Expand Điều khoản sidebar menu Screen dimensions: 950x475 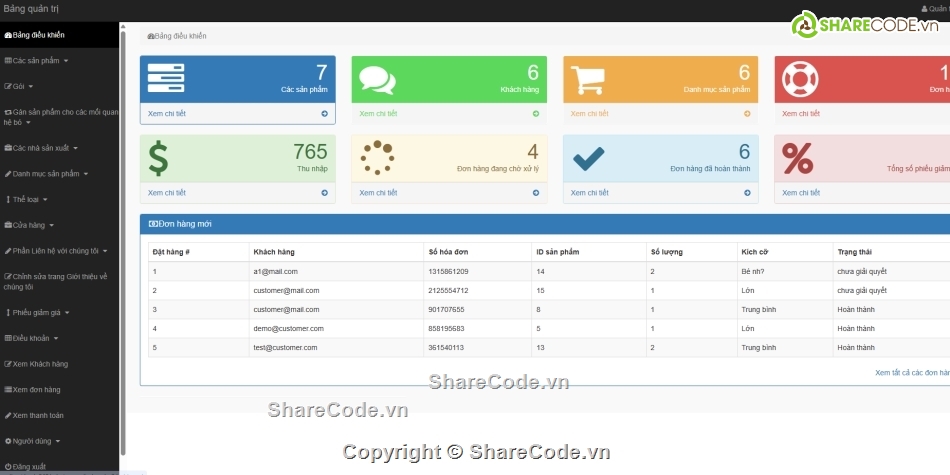tap(59, 338)
